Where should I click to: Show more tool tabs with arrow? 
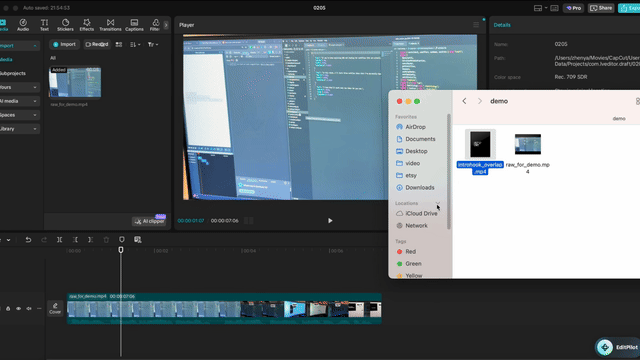(166, 25)
